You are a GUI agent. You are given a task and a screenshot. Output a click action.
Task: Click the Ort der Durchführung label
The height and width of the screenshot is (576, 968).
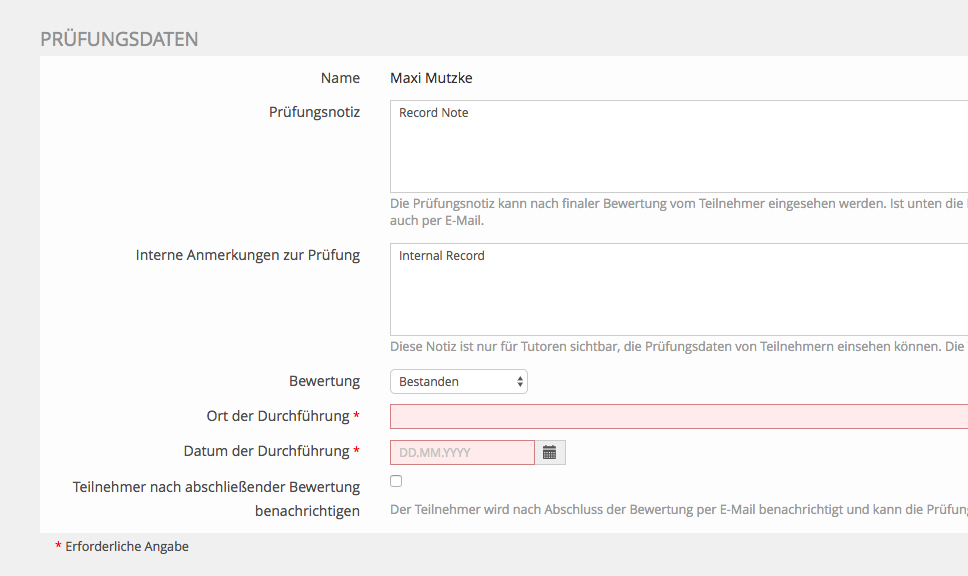click(x=275, y=415)
